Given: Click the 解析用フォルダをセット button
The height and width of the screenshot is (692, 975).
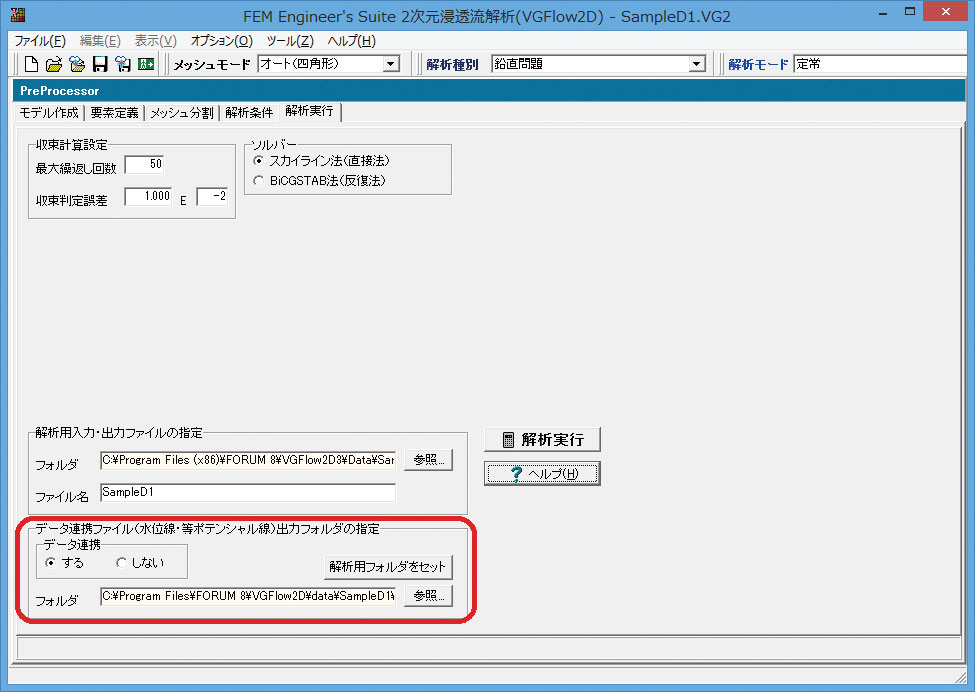Looking at the screenshot, I should [388, 566].
